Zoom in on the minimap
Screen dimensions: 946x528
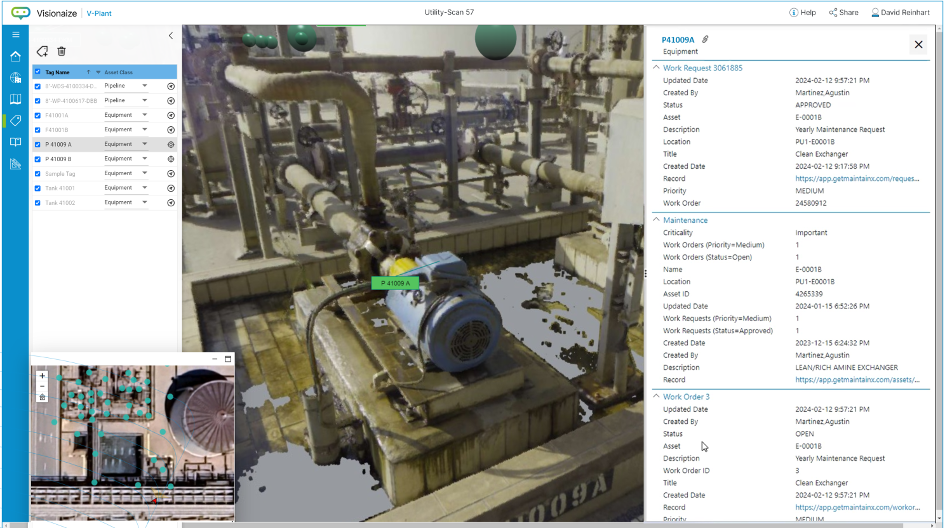click(x=42, y=376)
